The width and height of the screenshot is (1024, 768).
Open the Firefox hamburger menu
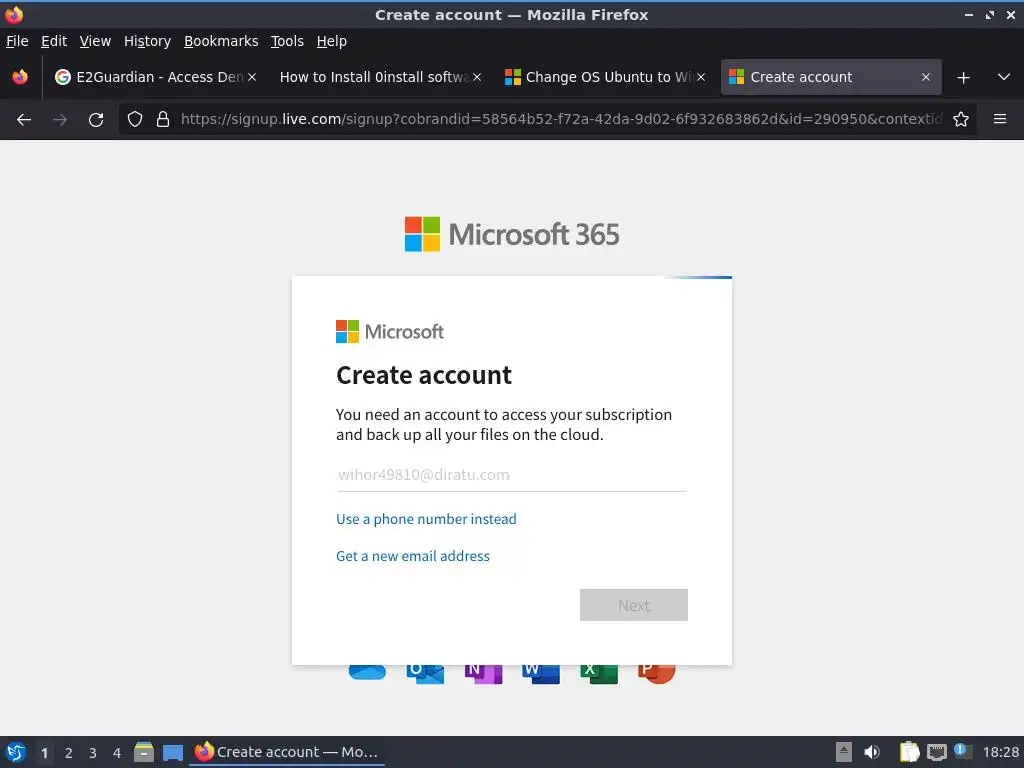coord(1000,120)
